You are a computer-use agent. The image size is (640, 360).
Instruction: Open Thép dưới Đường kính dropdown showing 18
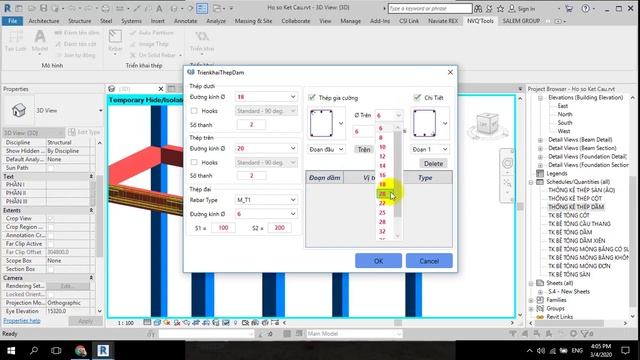[x=266, y=97]
